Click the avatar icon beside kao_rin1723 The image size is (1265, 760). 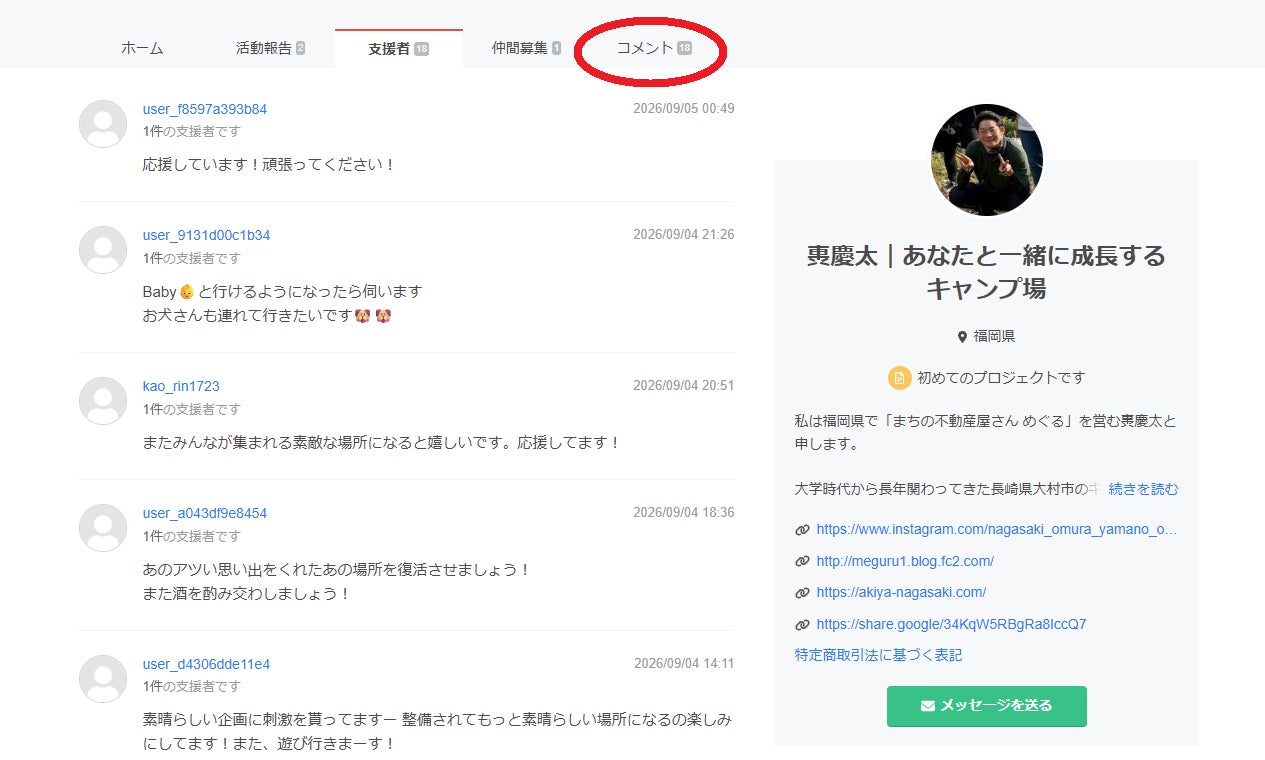[103, 401]
